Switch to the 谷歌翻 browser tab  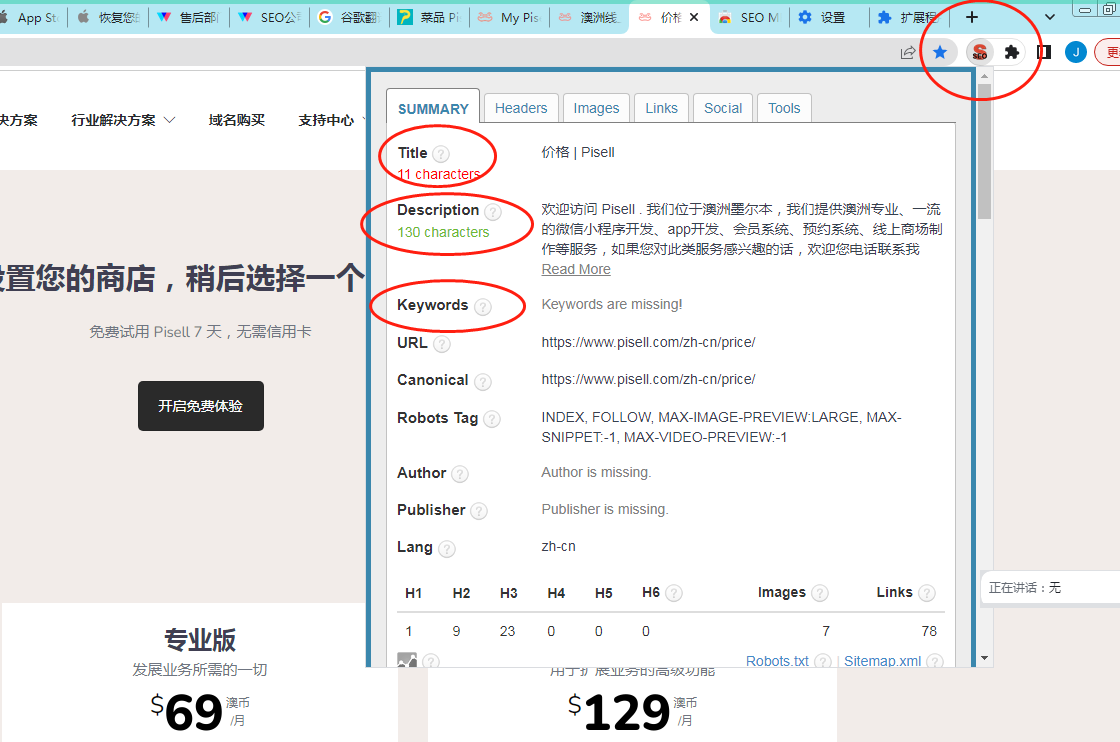(351, 17)
